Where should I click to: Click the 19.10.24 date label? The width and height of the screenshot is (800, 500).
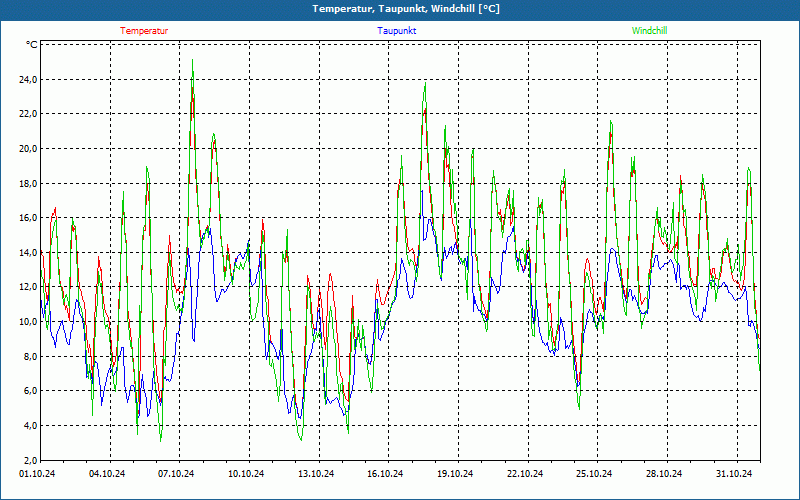[x=455, y=474]
